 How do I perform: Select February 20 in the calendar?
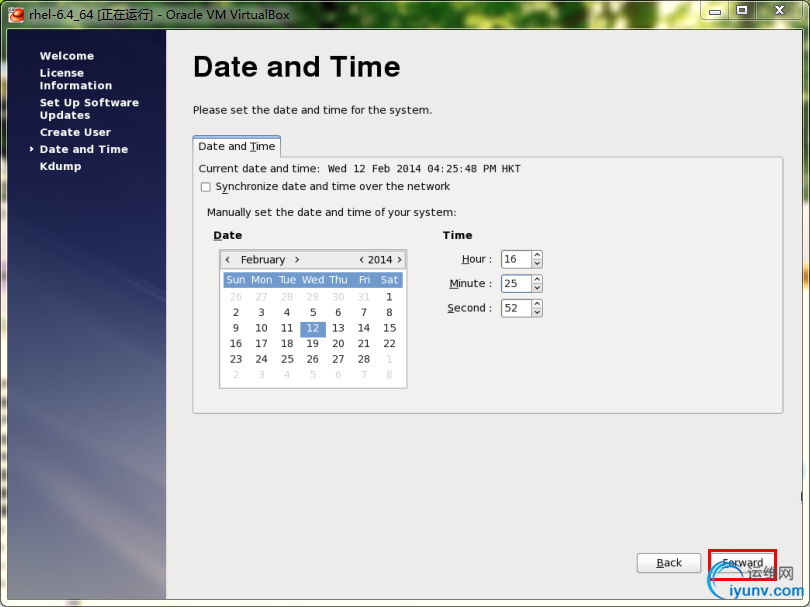point(338,344)
